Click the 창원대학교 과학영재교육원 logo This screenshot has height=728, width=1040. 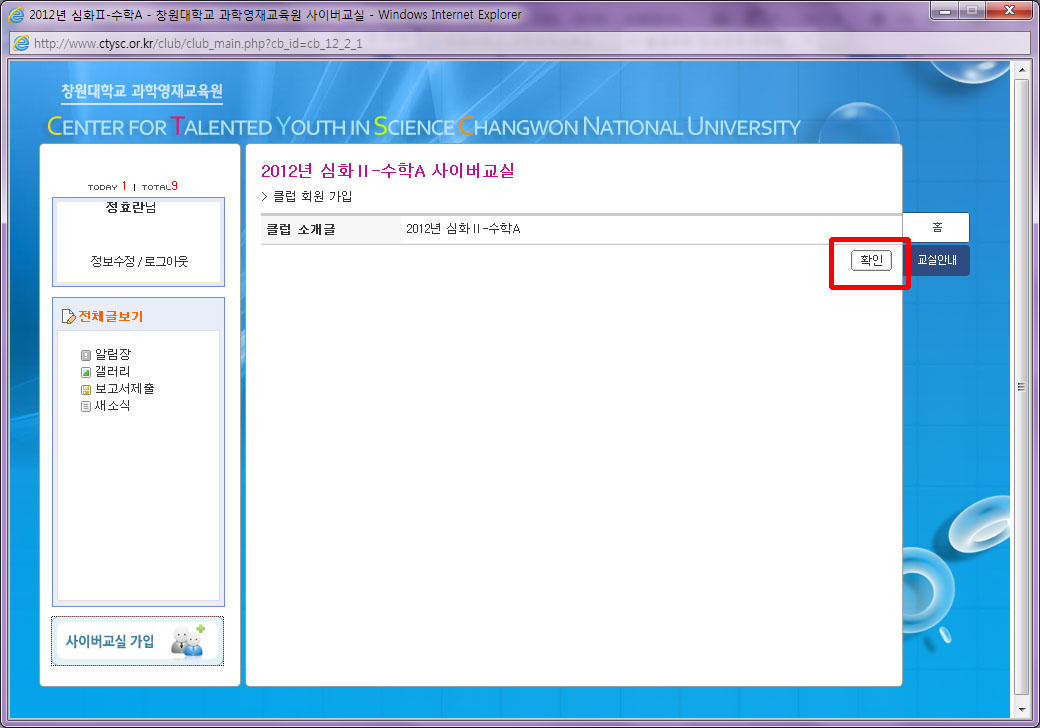tap(141, 92)
